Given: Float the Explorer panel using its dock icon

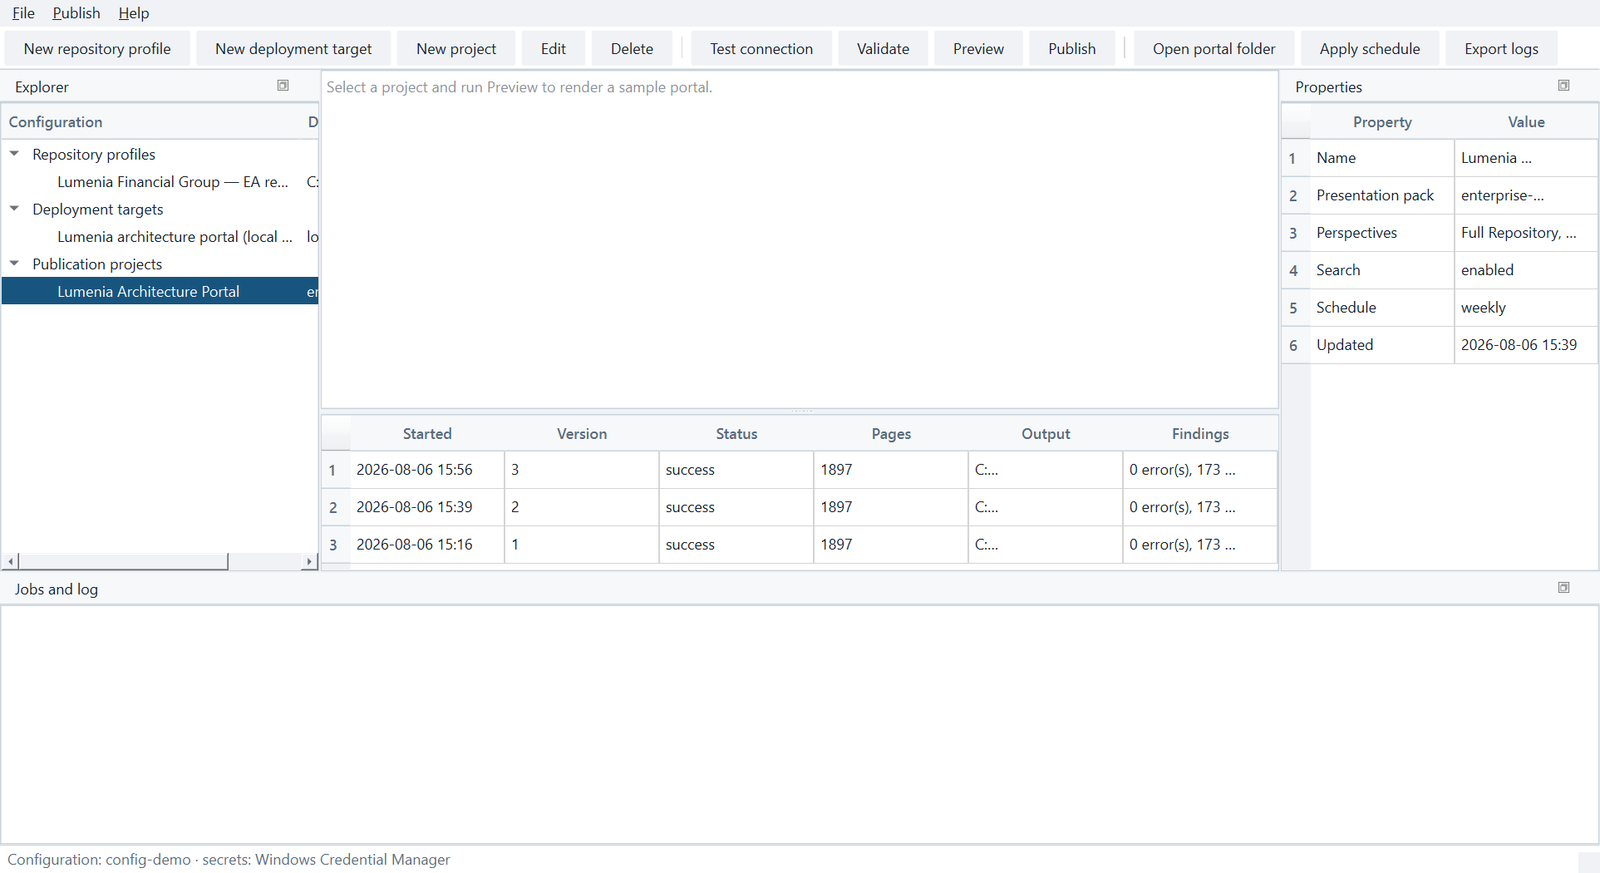Looking at the screenshot, I should (283, 86).
